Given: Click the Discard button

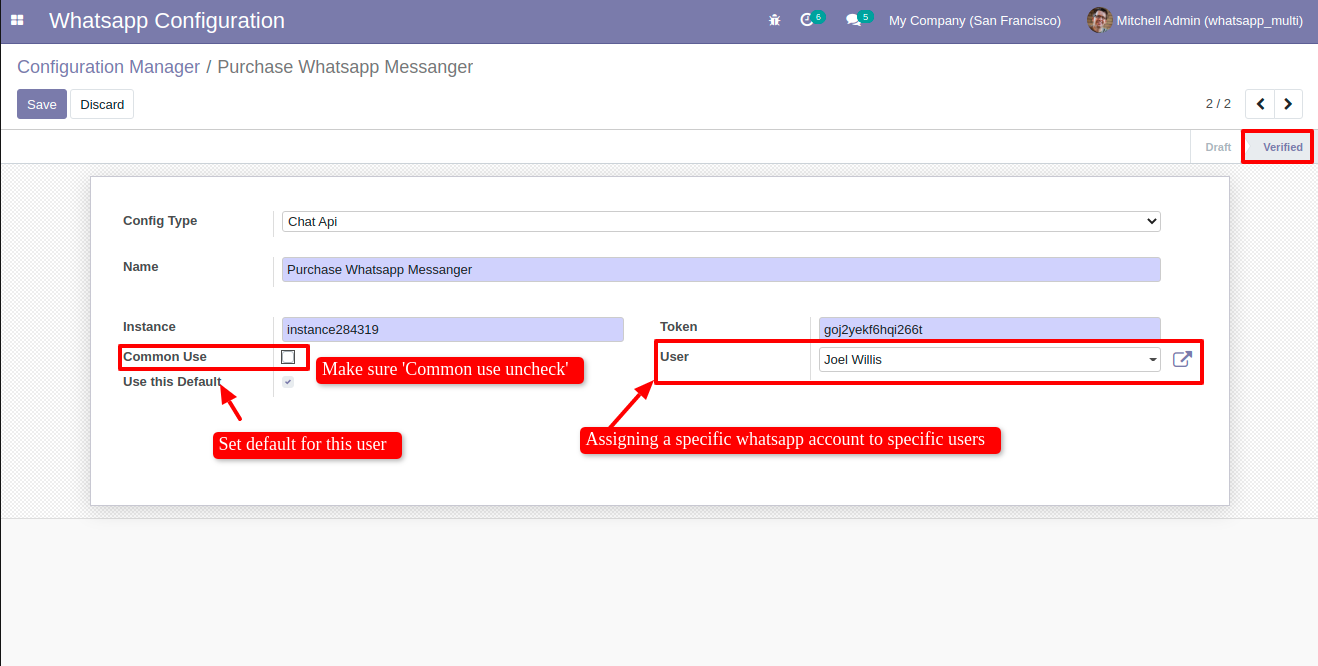Looking at the screenshot, I should 102,104.
